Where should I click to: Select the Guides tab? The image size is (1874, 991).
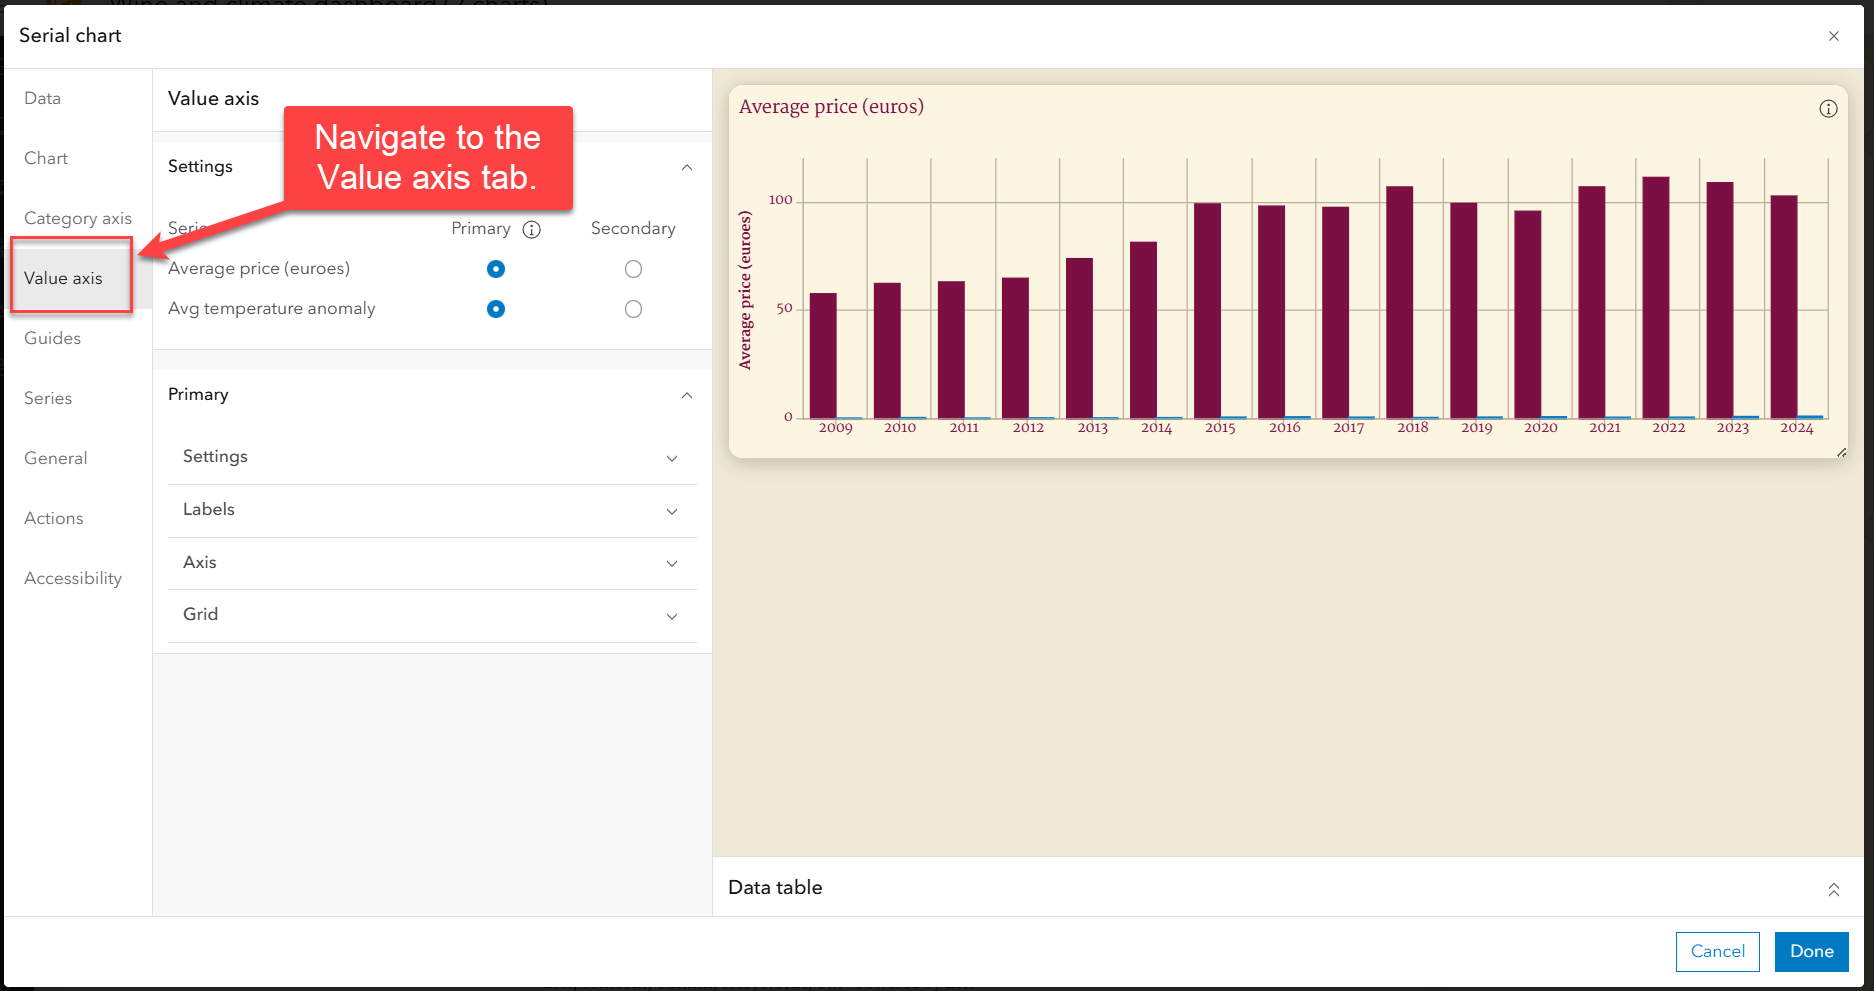pos(52,338)
